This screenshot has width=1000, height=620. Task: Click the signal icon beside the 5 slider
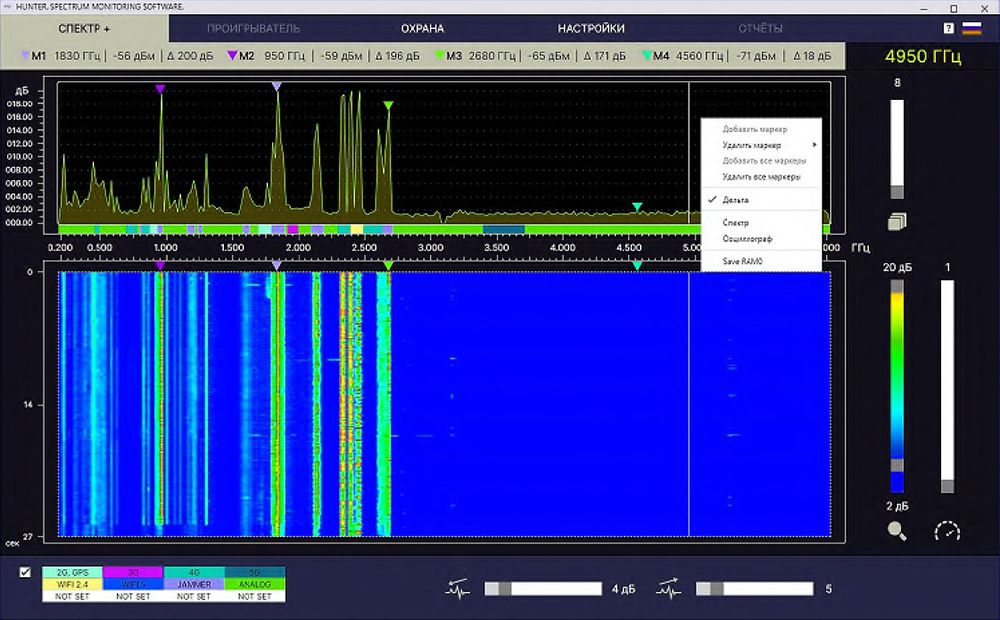click(669, 589)
